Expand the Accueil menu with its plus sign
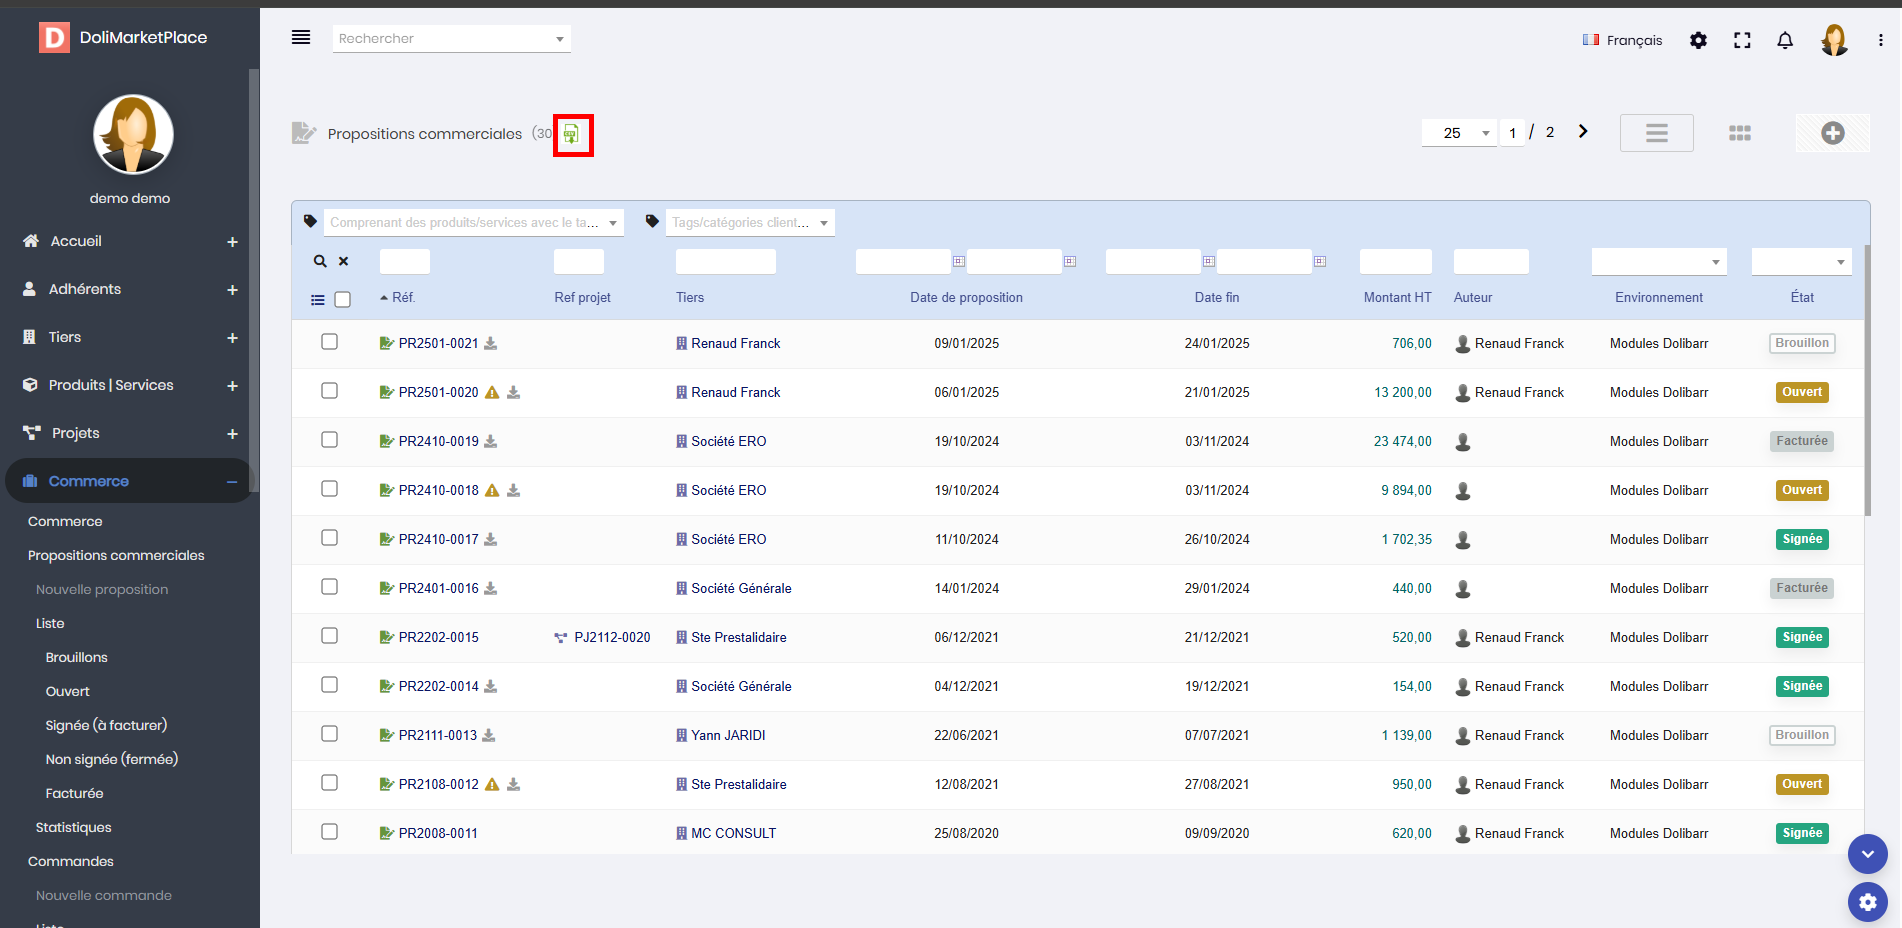The width and height of the screenshot is (1902, 928). point(232,242)
